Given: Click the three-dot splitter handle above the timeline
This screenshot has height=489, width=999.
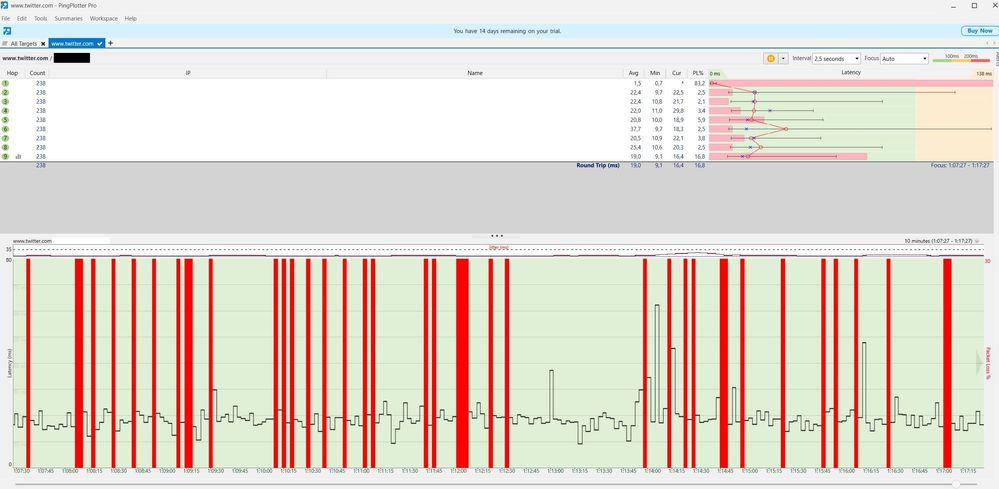Looking at the screenshot, I should (497, 236).
